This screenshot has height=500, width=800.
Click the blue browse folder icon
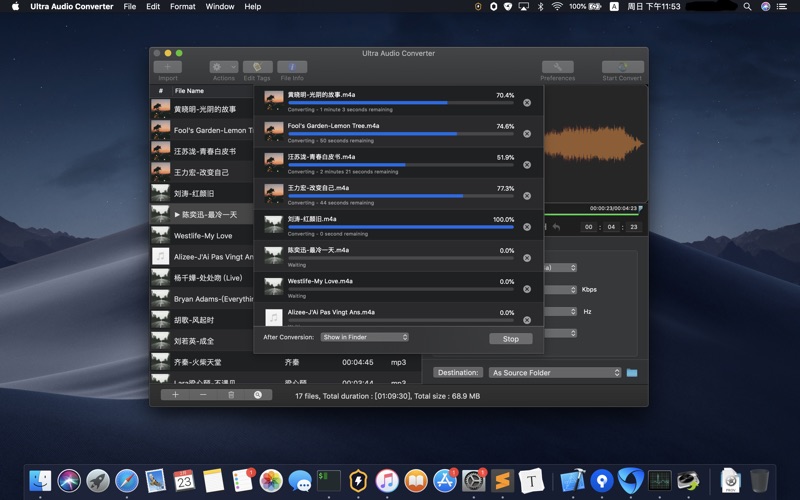pyautogui.click(x=632, y=372)
